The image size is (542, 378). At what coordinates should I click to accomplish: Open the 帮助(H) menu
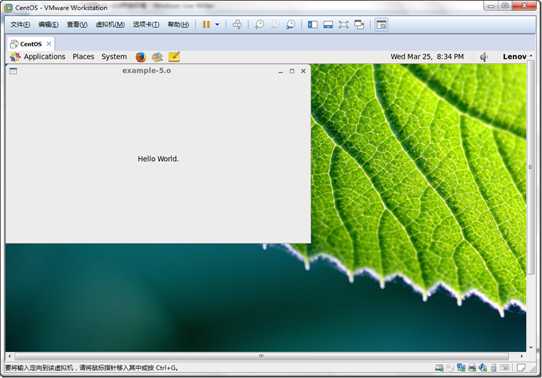coord(178,25)
